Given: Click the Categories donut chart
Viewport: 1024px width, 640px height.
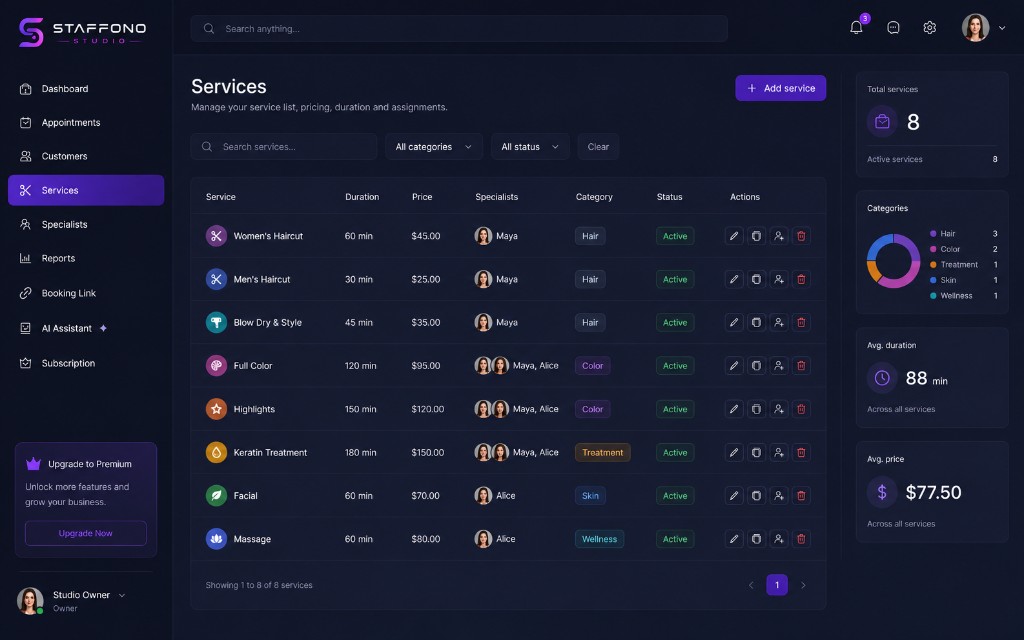Looking at the screenshot, I should [893, 261].
